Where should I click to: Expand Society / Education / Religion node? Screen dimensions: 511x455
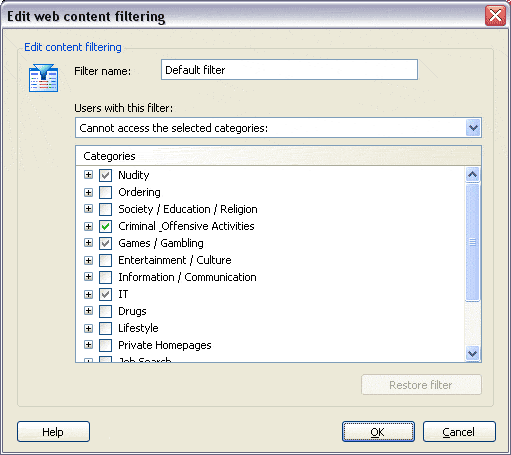point(88,209)
